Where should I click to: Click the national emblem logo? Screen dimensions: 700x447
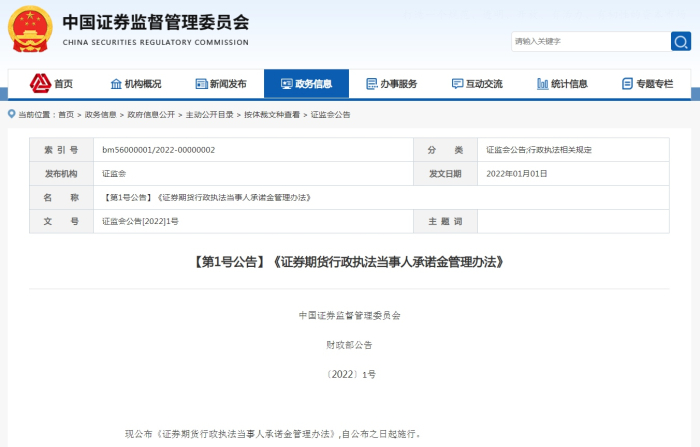click(30, 29)
